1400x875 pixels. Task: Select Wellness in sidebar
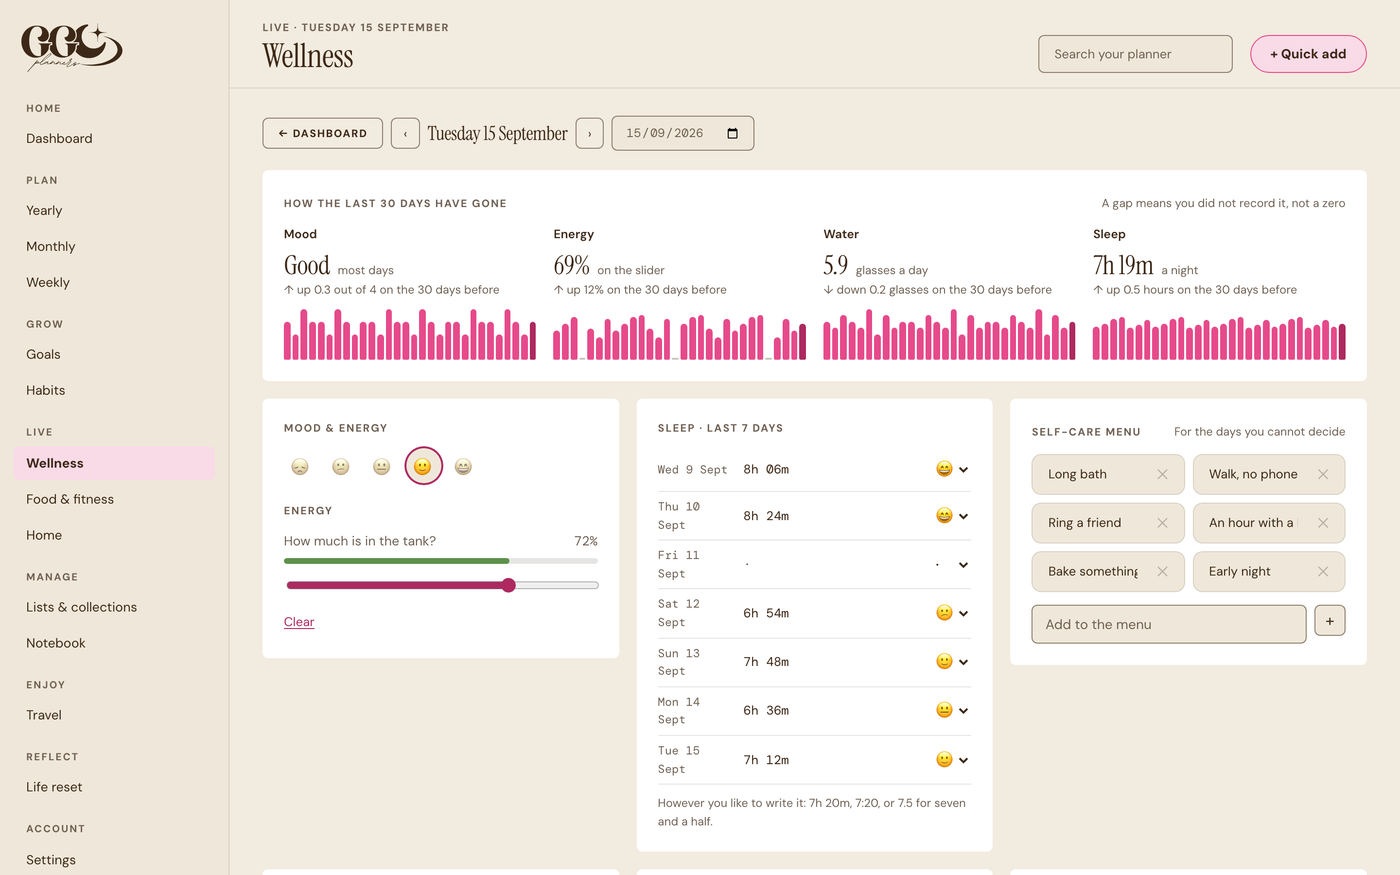[x=114, y=463]
